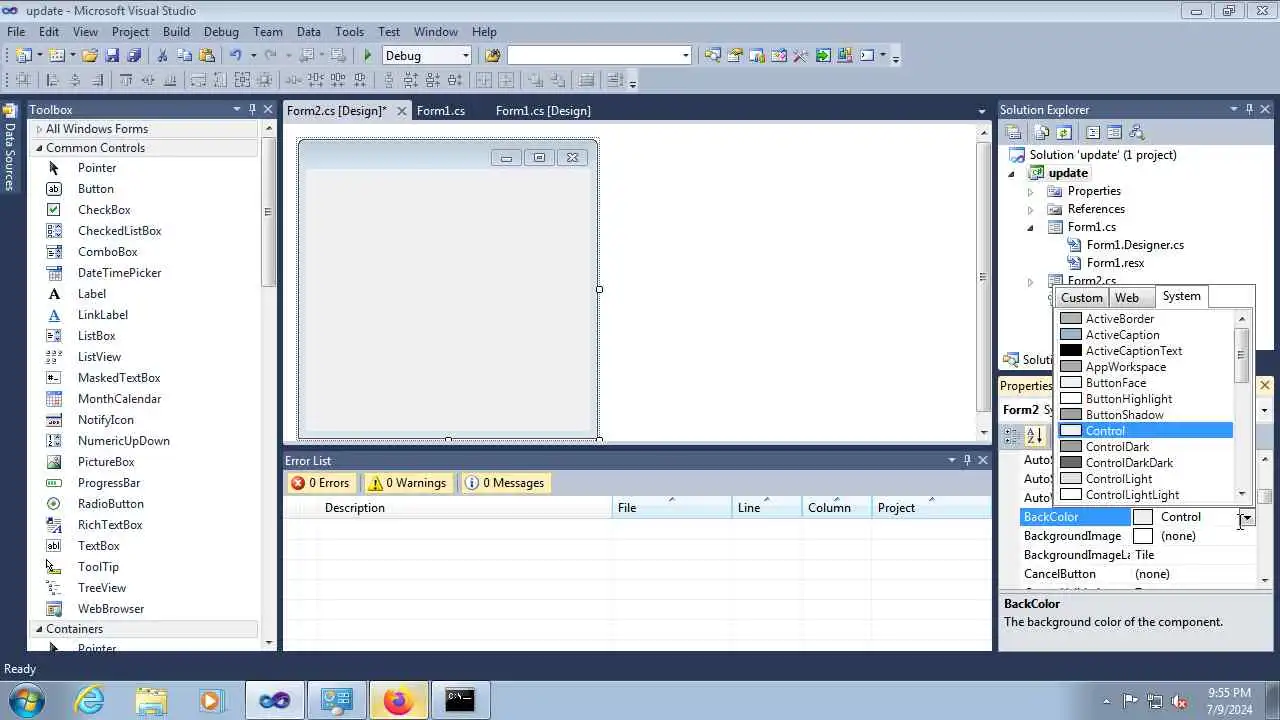The width and height of the screenshot is (1280, 720).
Task: Toggle the 0 Messages filter button
Action: [505, 483]
